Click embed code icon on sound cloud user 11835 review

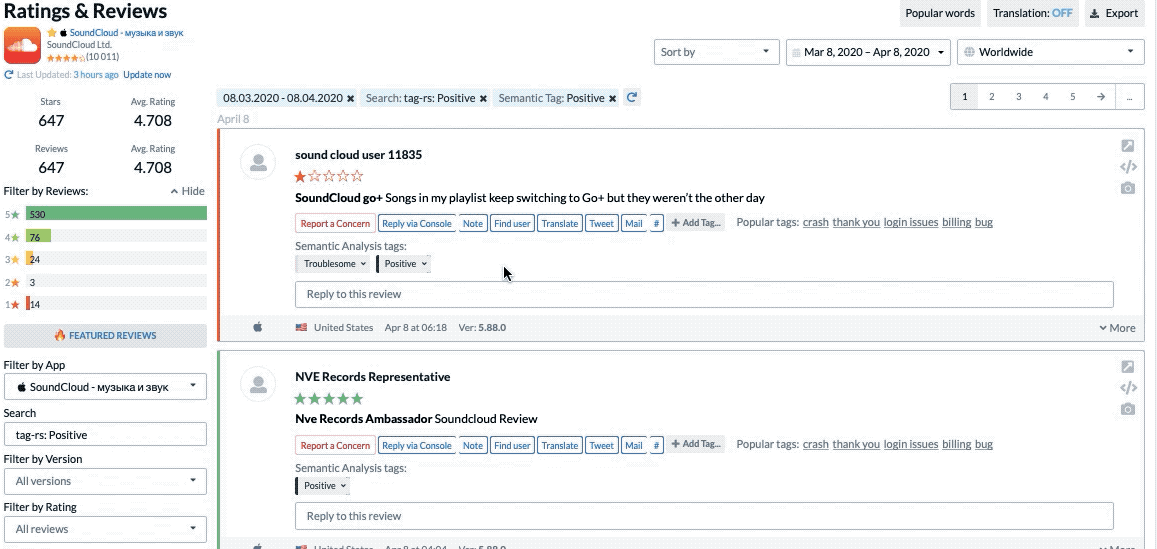[1127, 167]
